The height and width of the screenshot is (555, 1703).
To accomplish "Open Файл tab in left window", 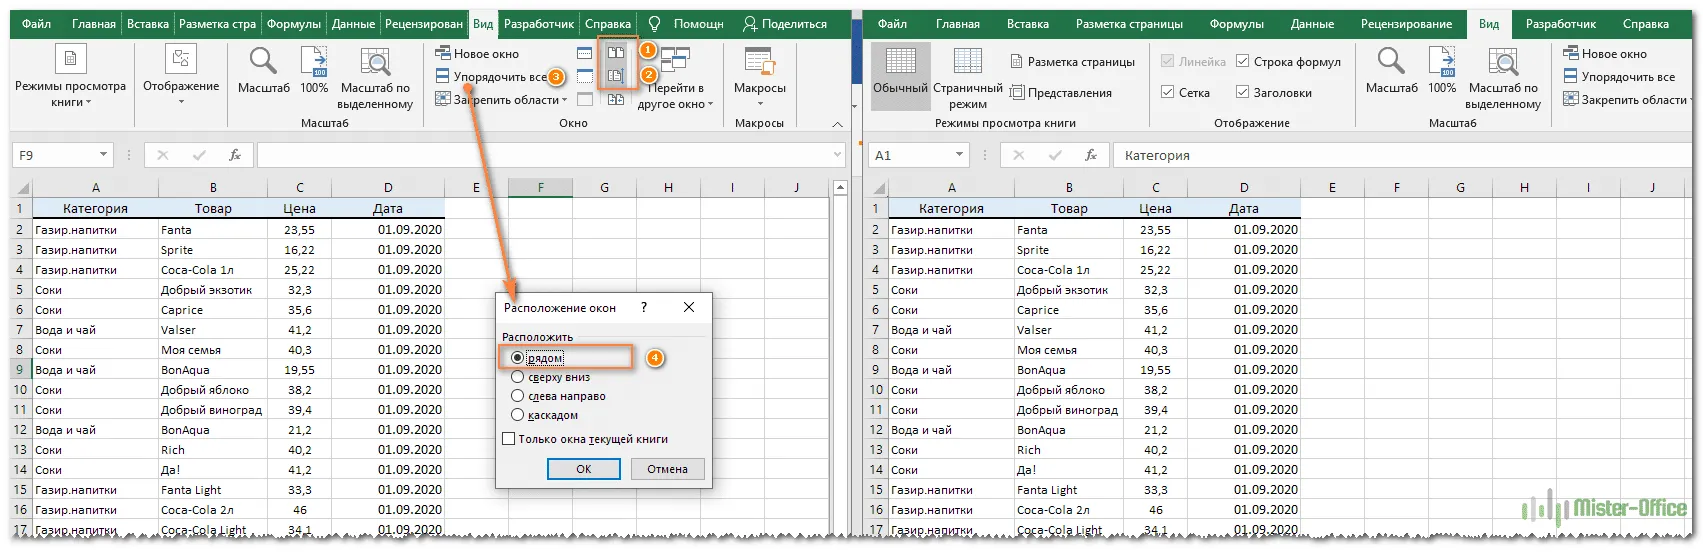I will (x=37, y=23).
